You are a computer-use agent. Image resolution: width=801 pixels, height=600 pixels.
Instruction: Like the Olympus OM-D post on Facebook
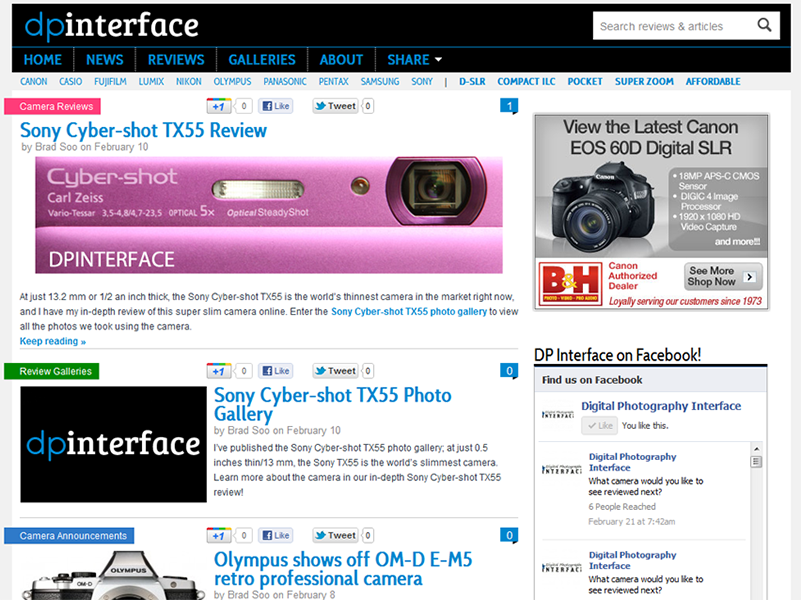coord(276,535)
